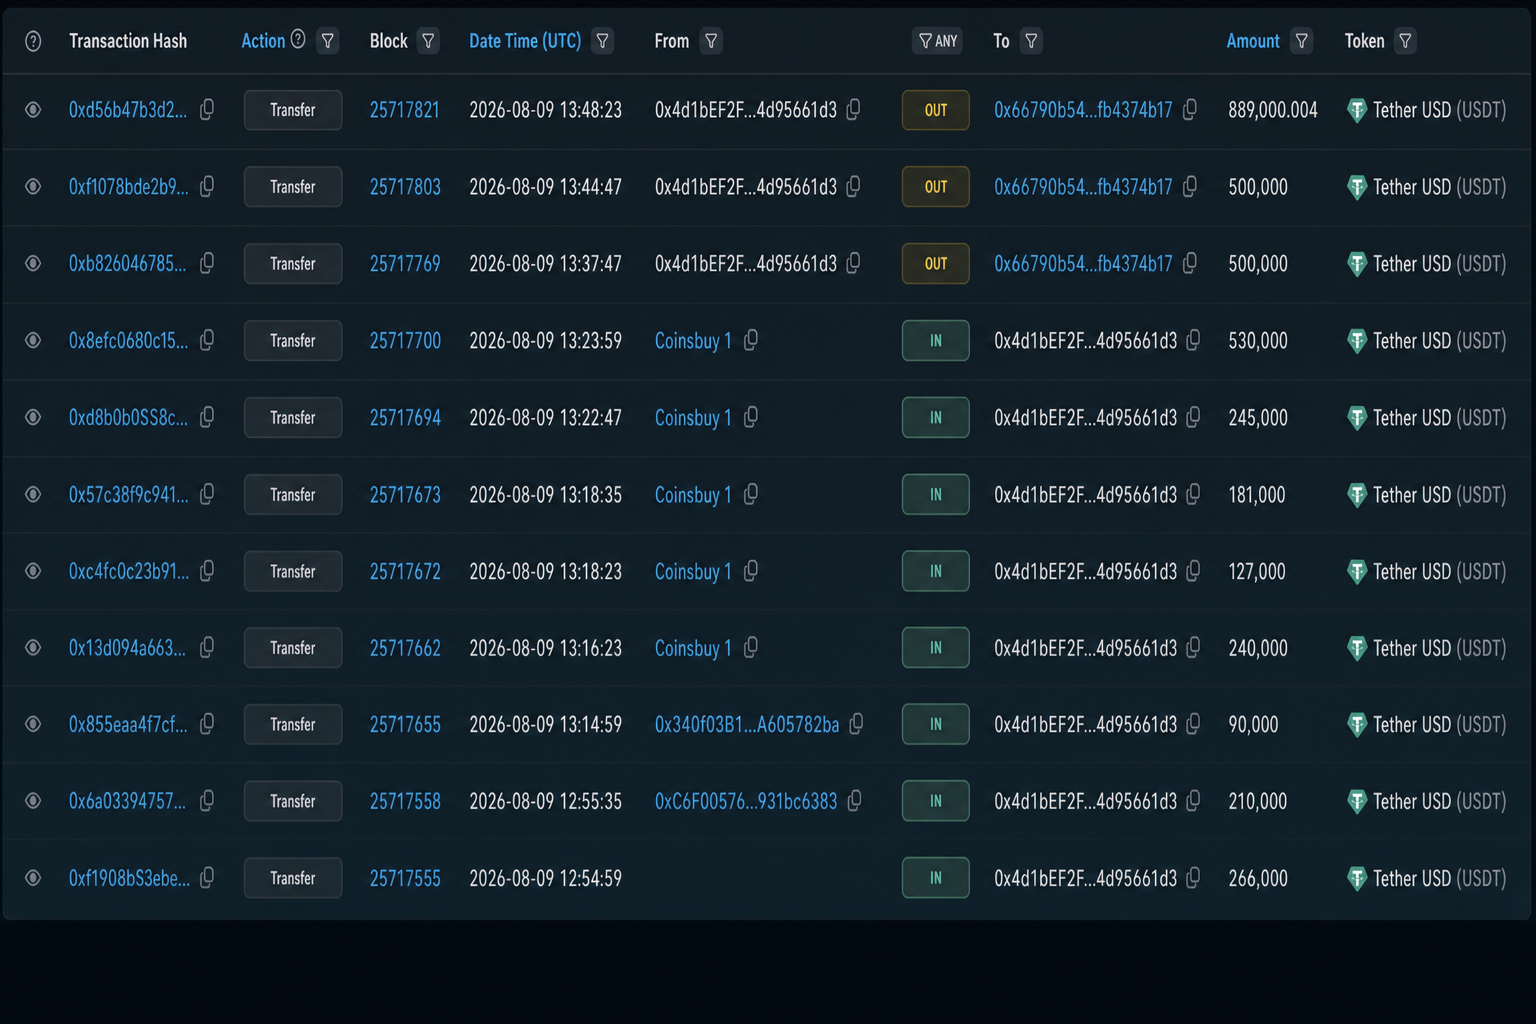Open Coinsbuy 1 in block 25717662 row

(x=693, y=648)
